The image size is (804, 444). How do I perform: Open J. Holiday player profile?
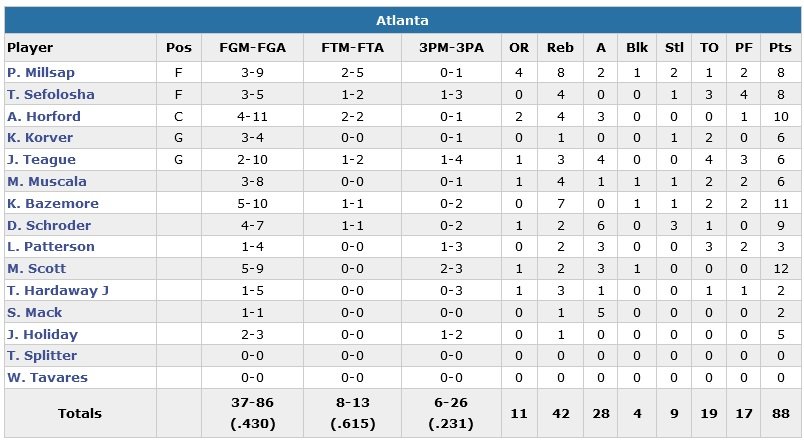tap(42, 335)
